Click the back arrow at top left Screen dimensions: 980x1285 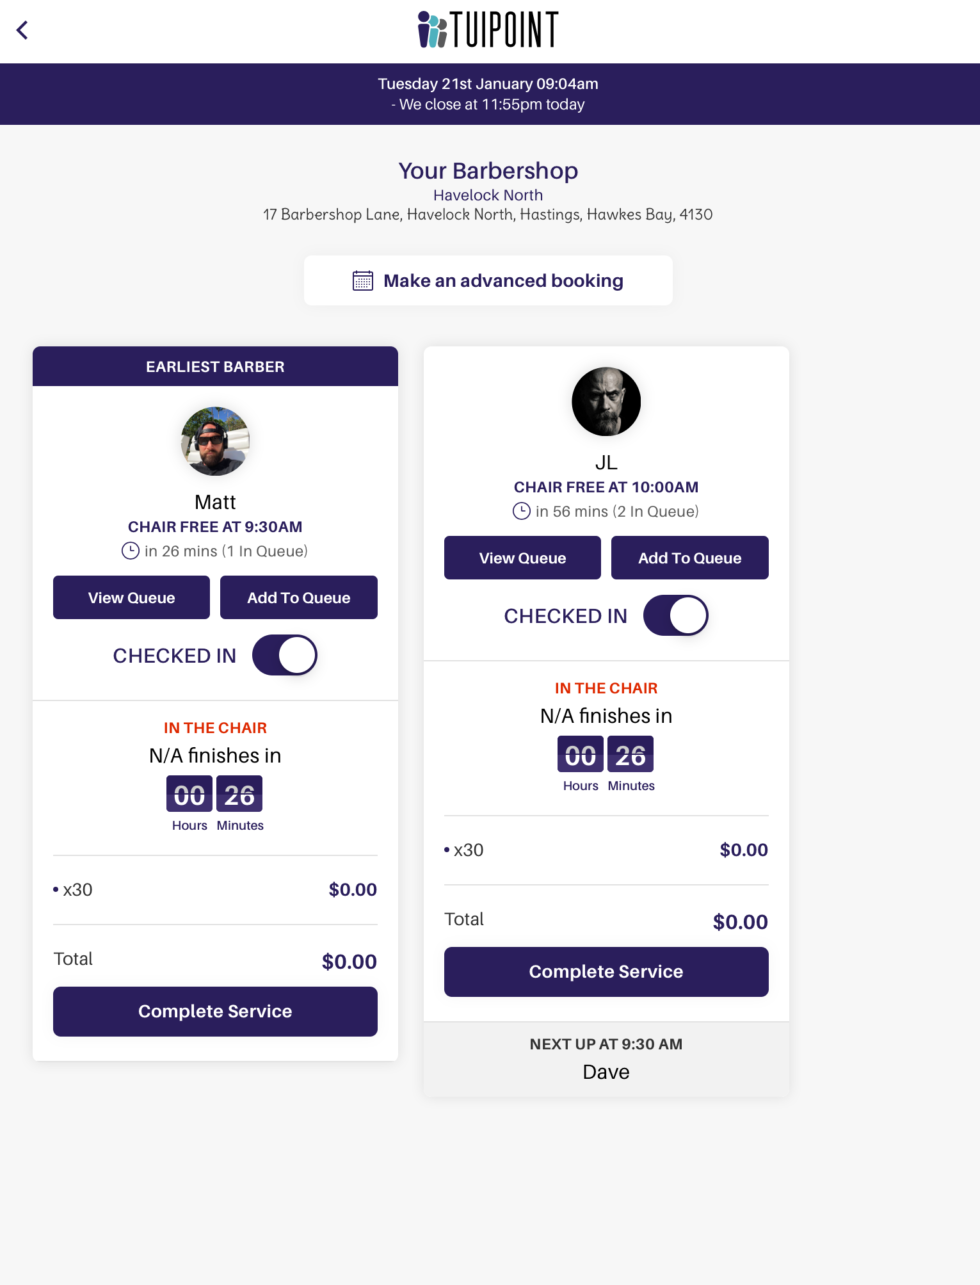(x=22, y=30)
